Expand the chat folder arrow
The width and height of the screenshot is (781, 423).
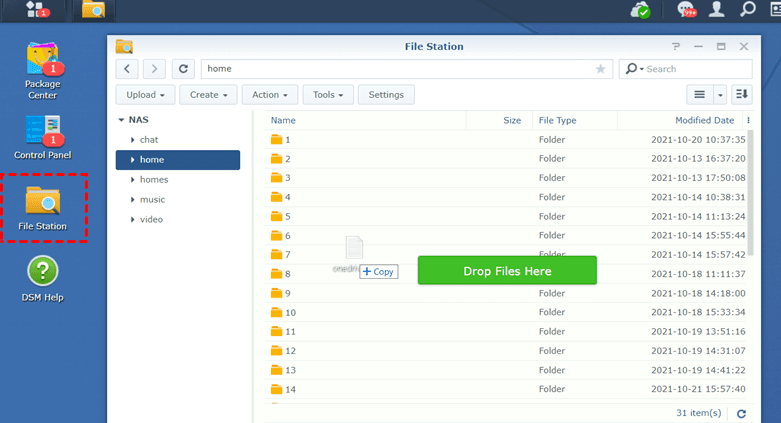132,140
